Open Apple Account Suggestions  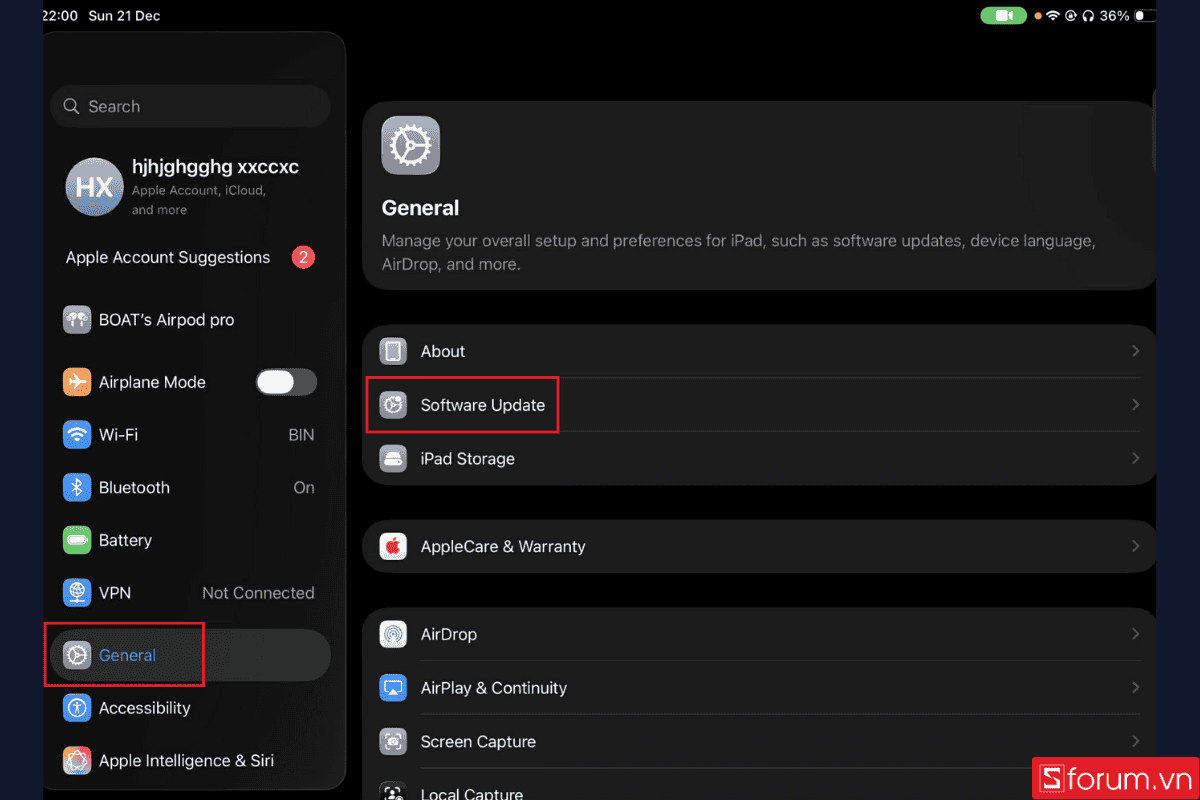(167, 257)
